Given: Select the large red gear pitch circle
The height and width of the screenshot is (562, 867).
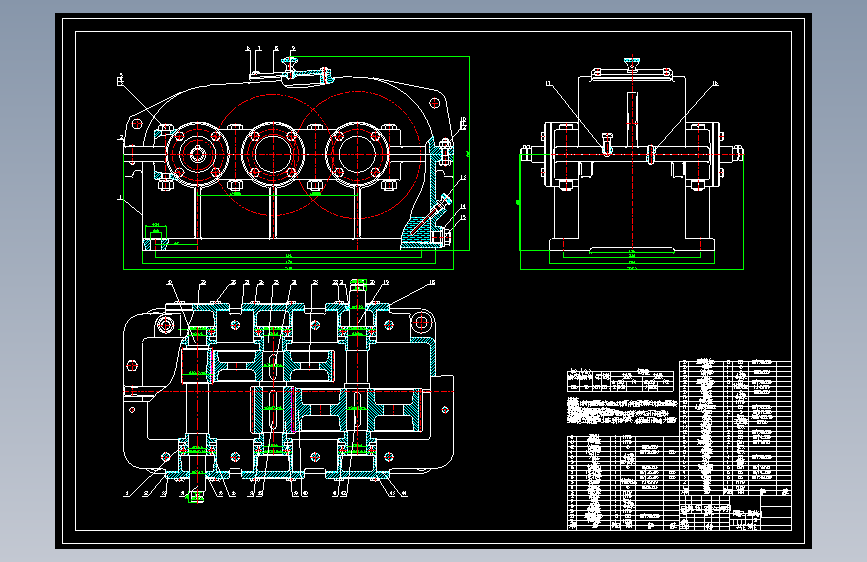Looking at the screenshot, I should click(x=358, y=154).
